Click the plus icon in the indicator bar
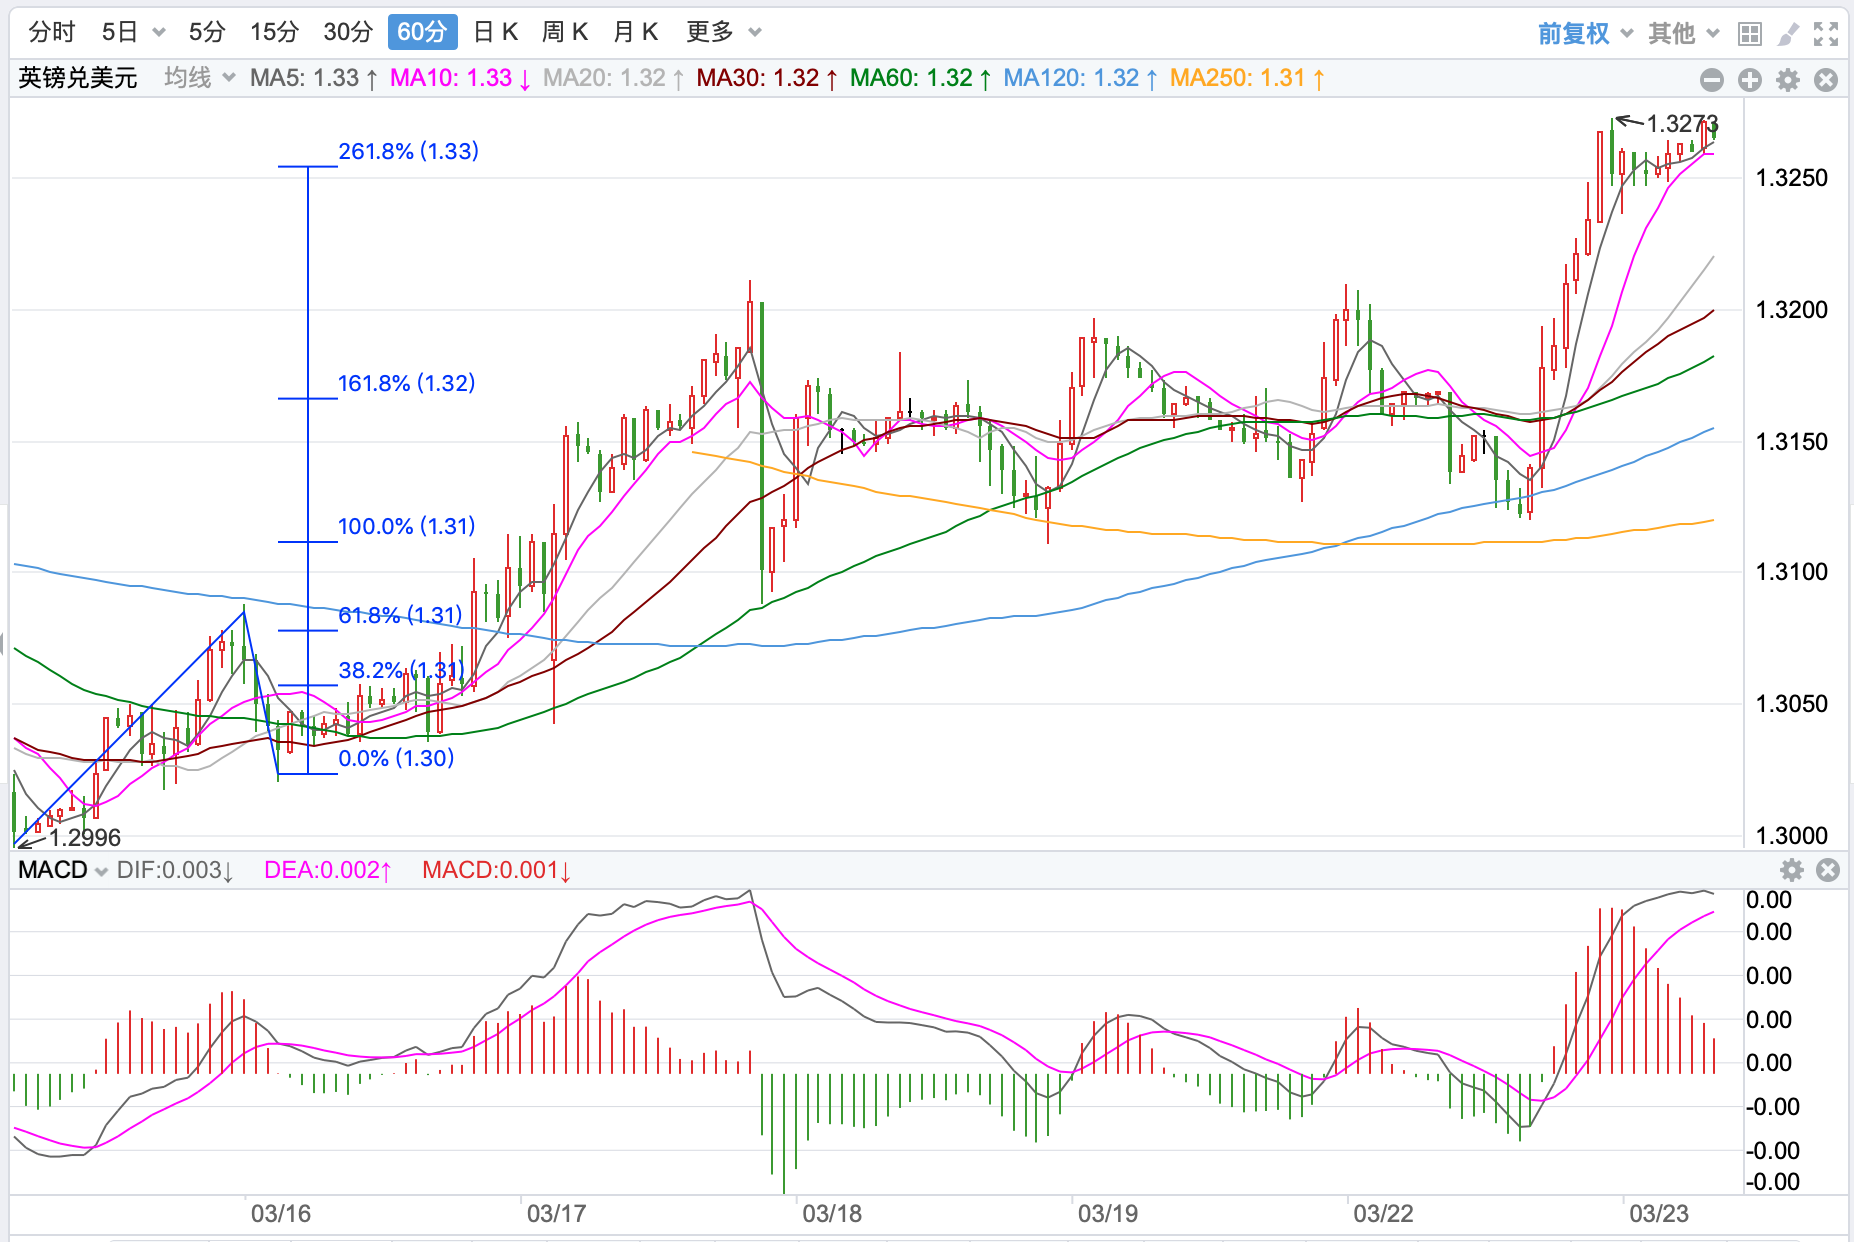The width and height of the screenshot is (1854, 1242). pyautogui.click(x=1750, y=80)
